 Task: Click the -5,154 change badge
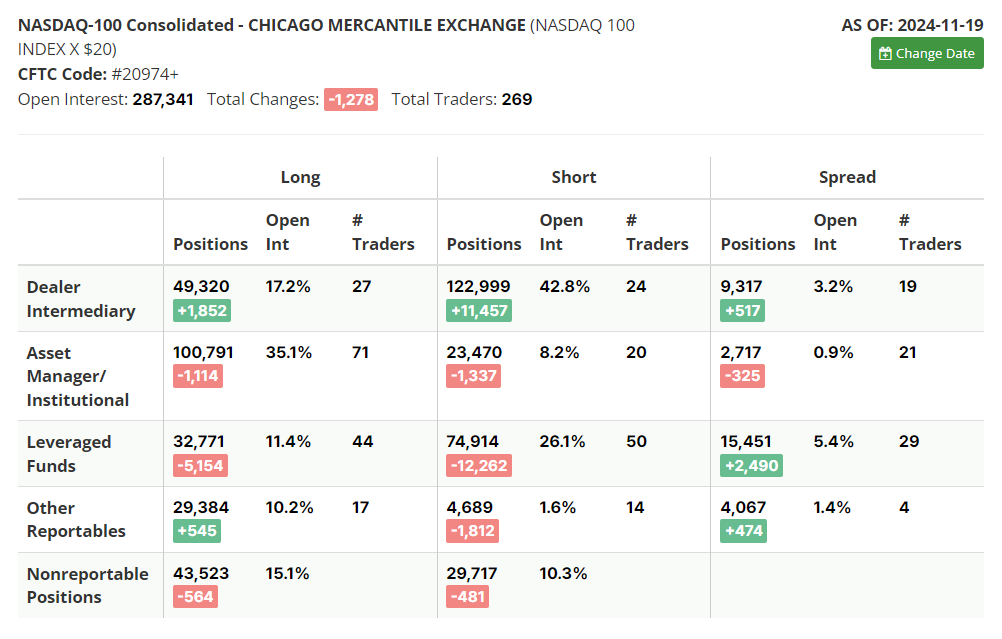[201, 466]
